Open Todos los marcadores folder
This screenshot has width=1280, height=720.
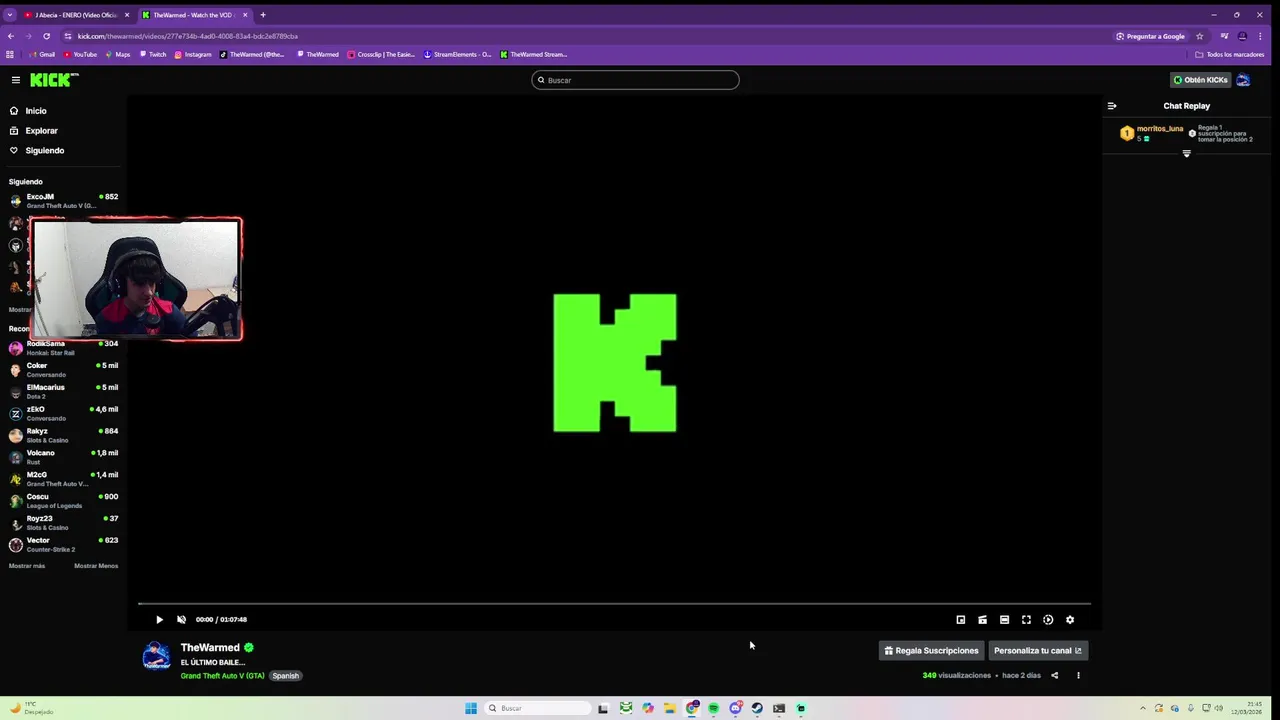click(1230, 55)
